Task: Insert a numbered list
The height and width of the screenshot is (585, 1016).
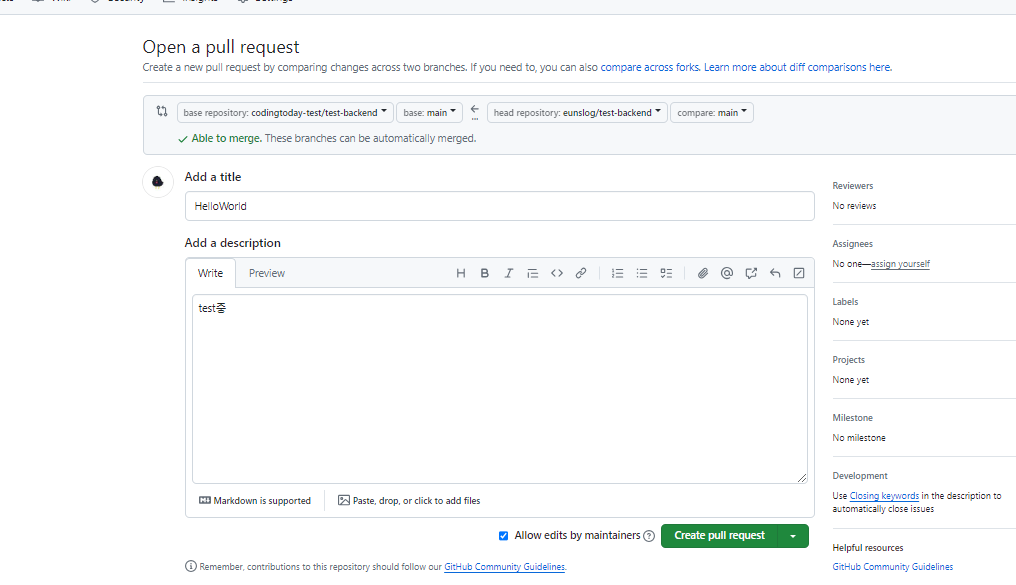Action: coord(618,273)
